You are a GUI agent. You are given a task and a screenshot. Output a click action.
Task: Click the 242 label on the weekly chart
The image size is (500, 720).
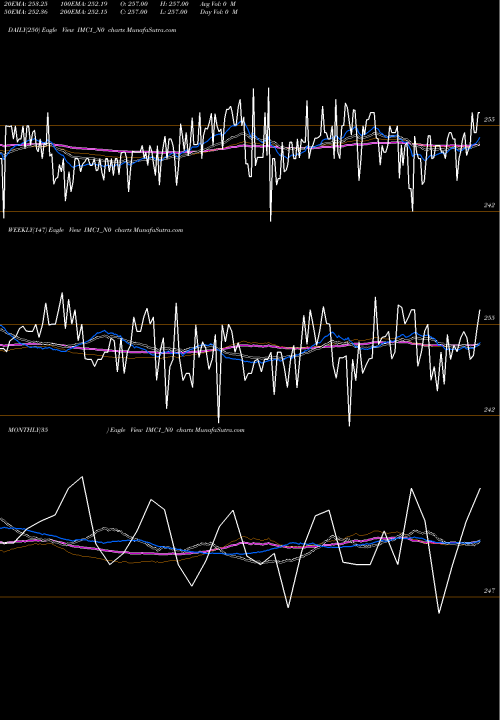pos(489,410)
